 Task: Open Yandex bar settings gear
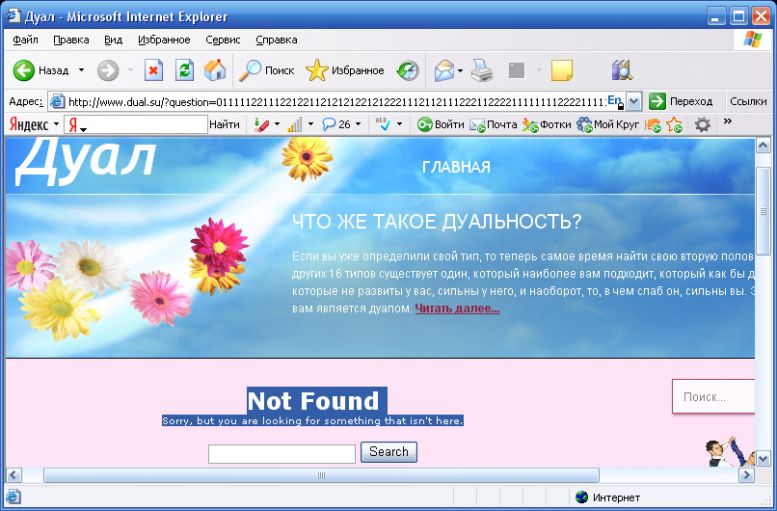pyautogui.click(x=702, y=124)
